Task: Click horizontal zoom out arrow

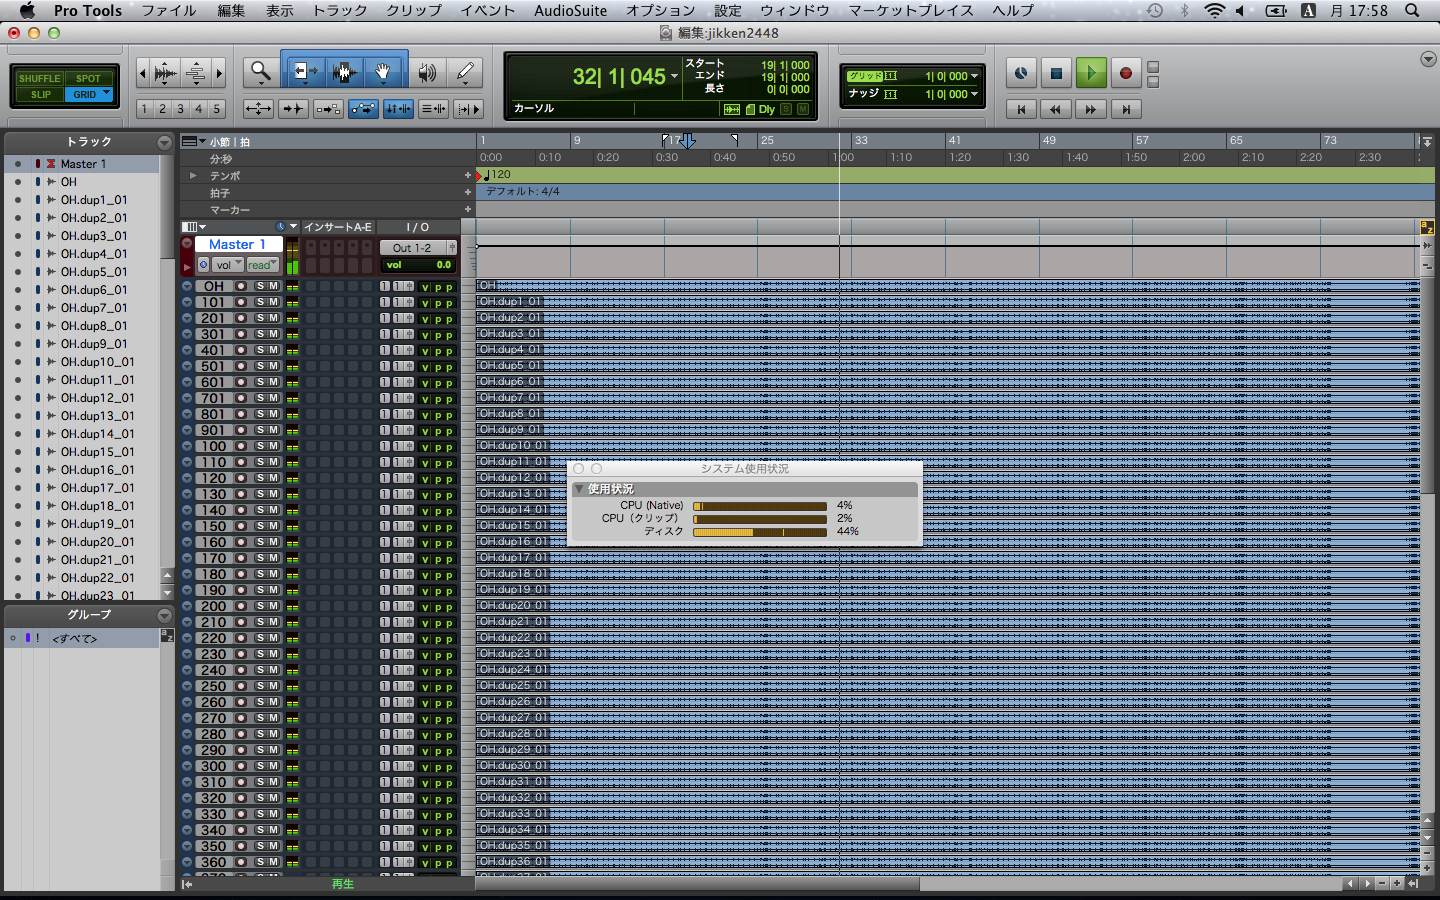Action: [x=142, y=73]
